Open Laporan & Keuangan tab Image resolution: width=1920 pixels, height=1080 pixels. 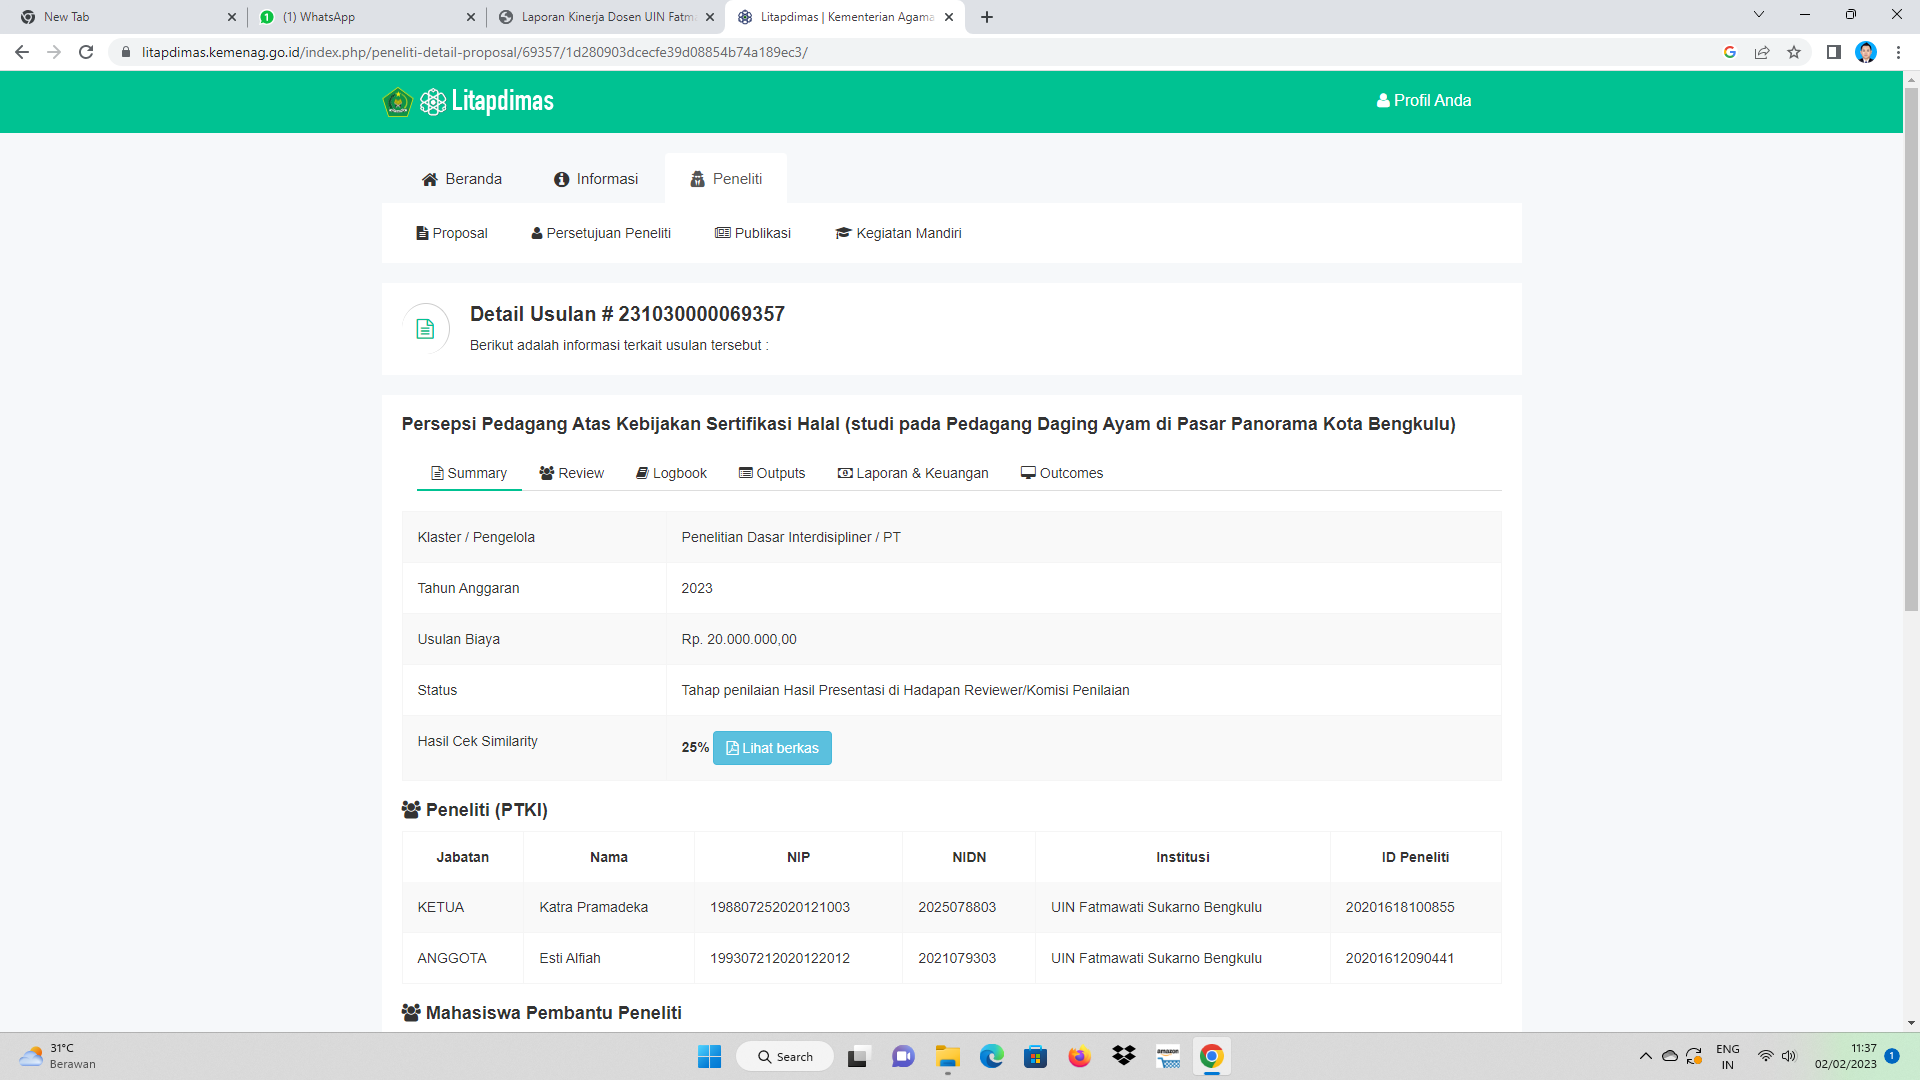coord(912,473)
